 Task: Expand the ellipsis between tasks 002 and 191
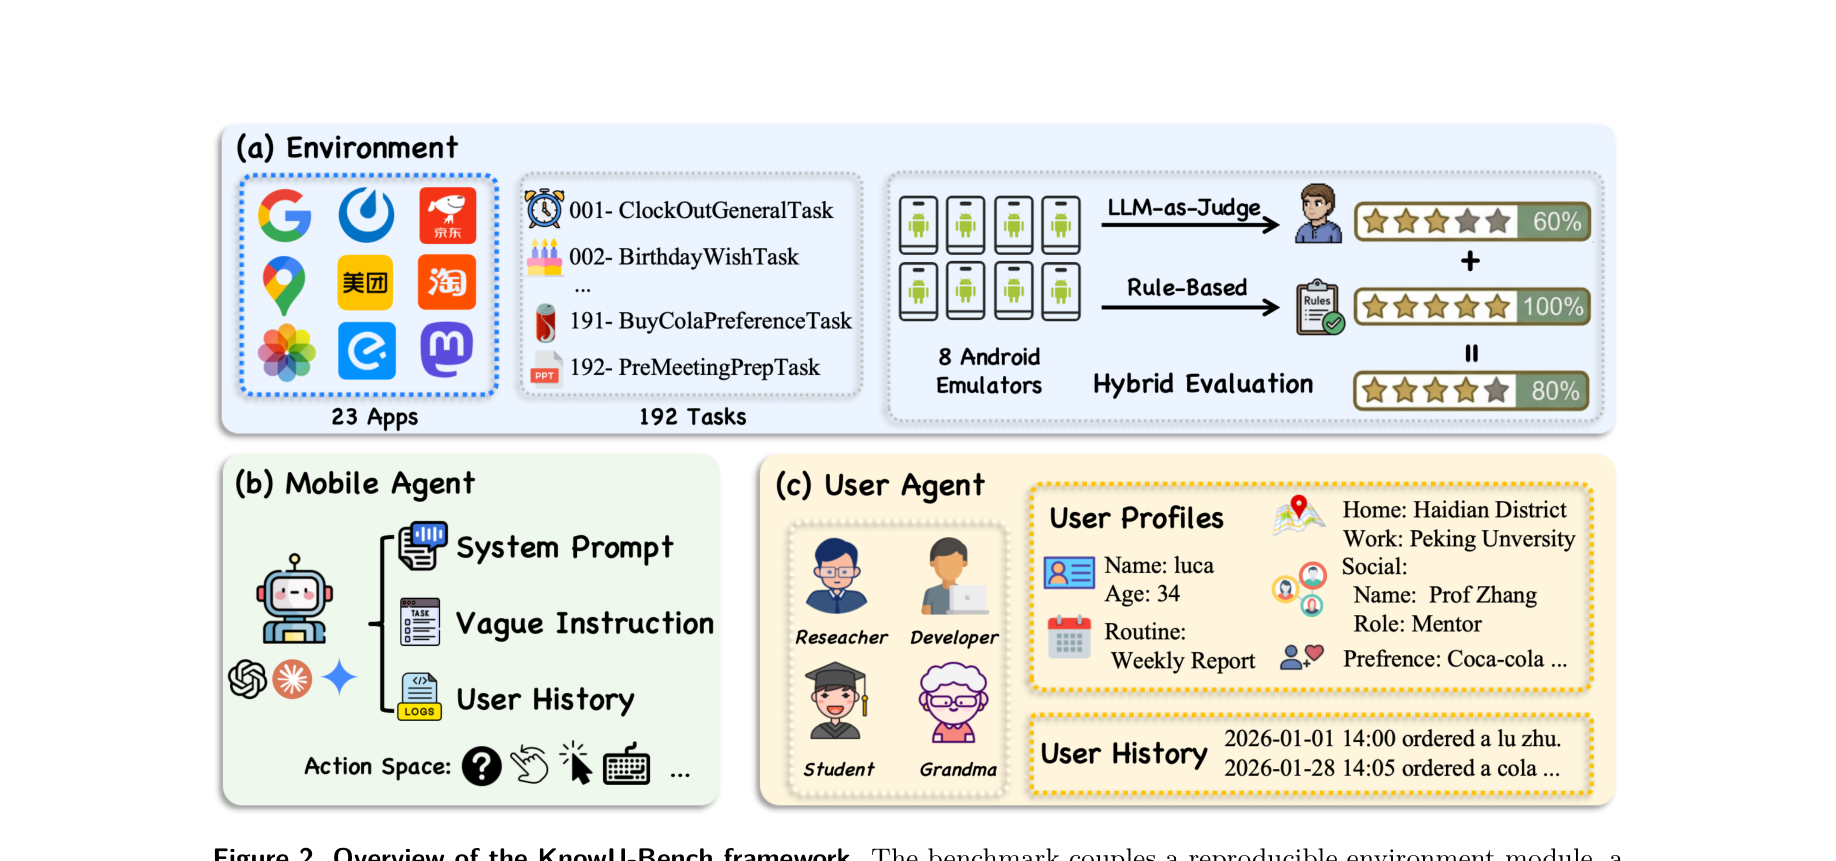583,289
